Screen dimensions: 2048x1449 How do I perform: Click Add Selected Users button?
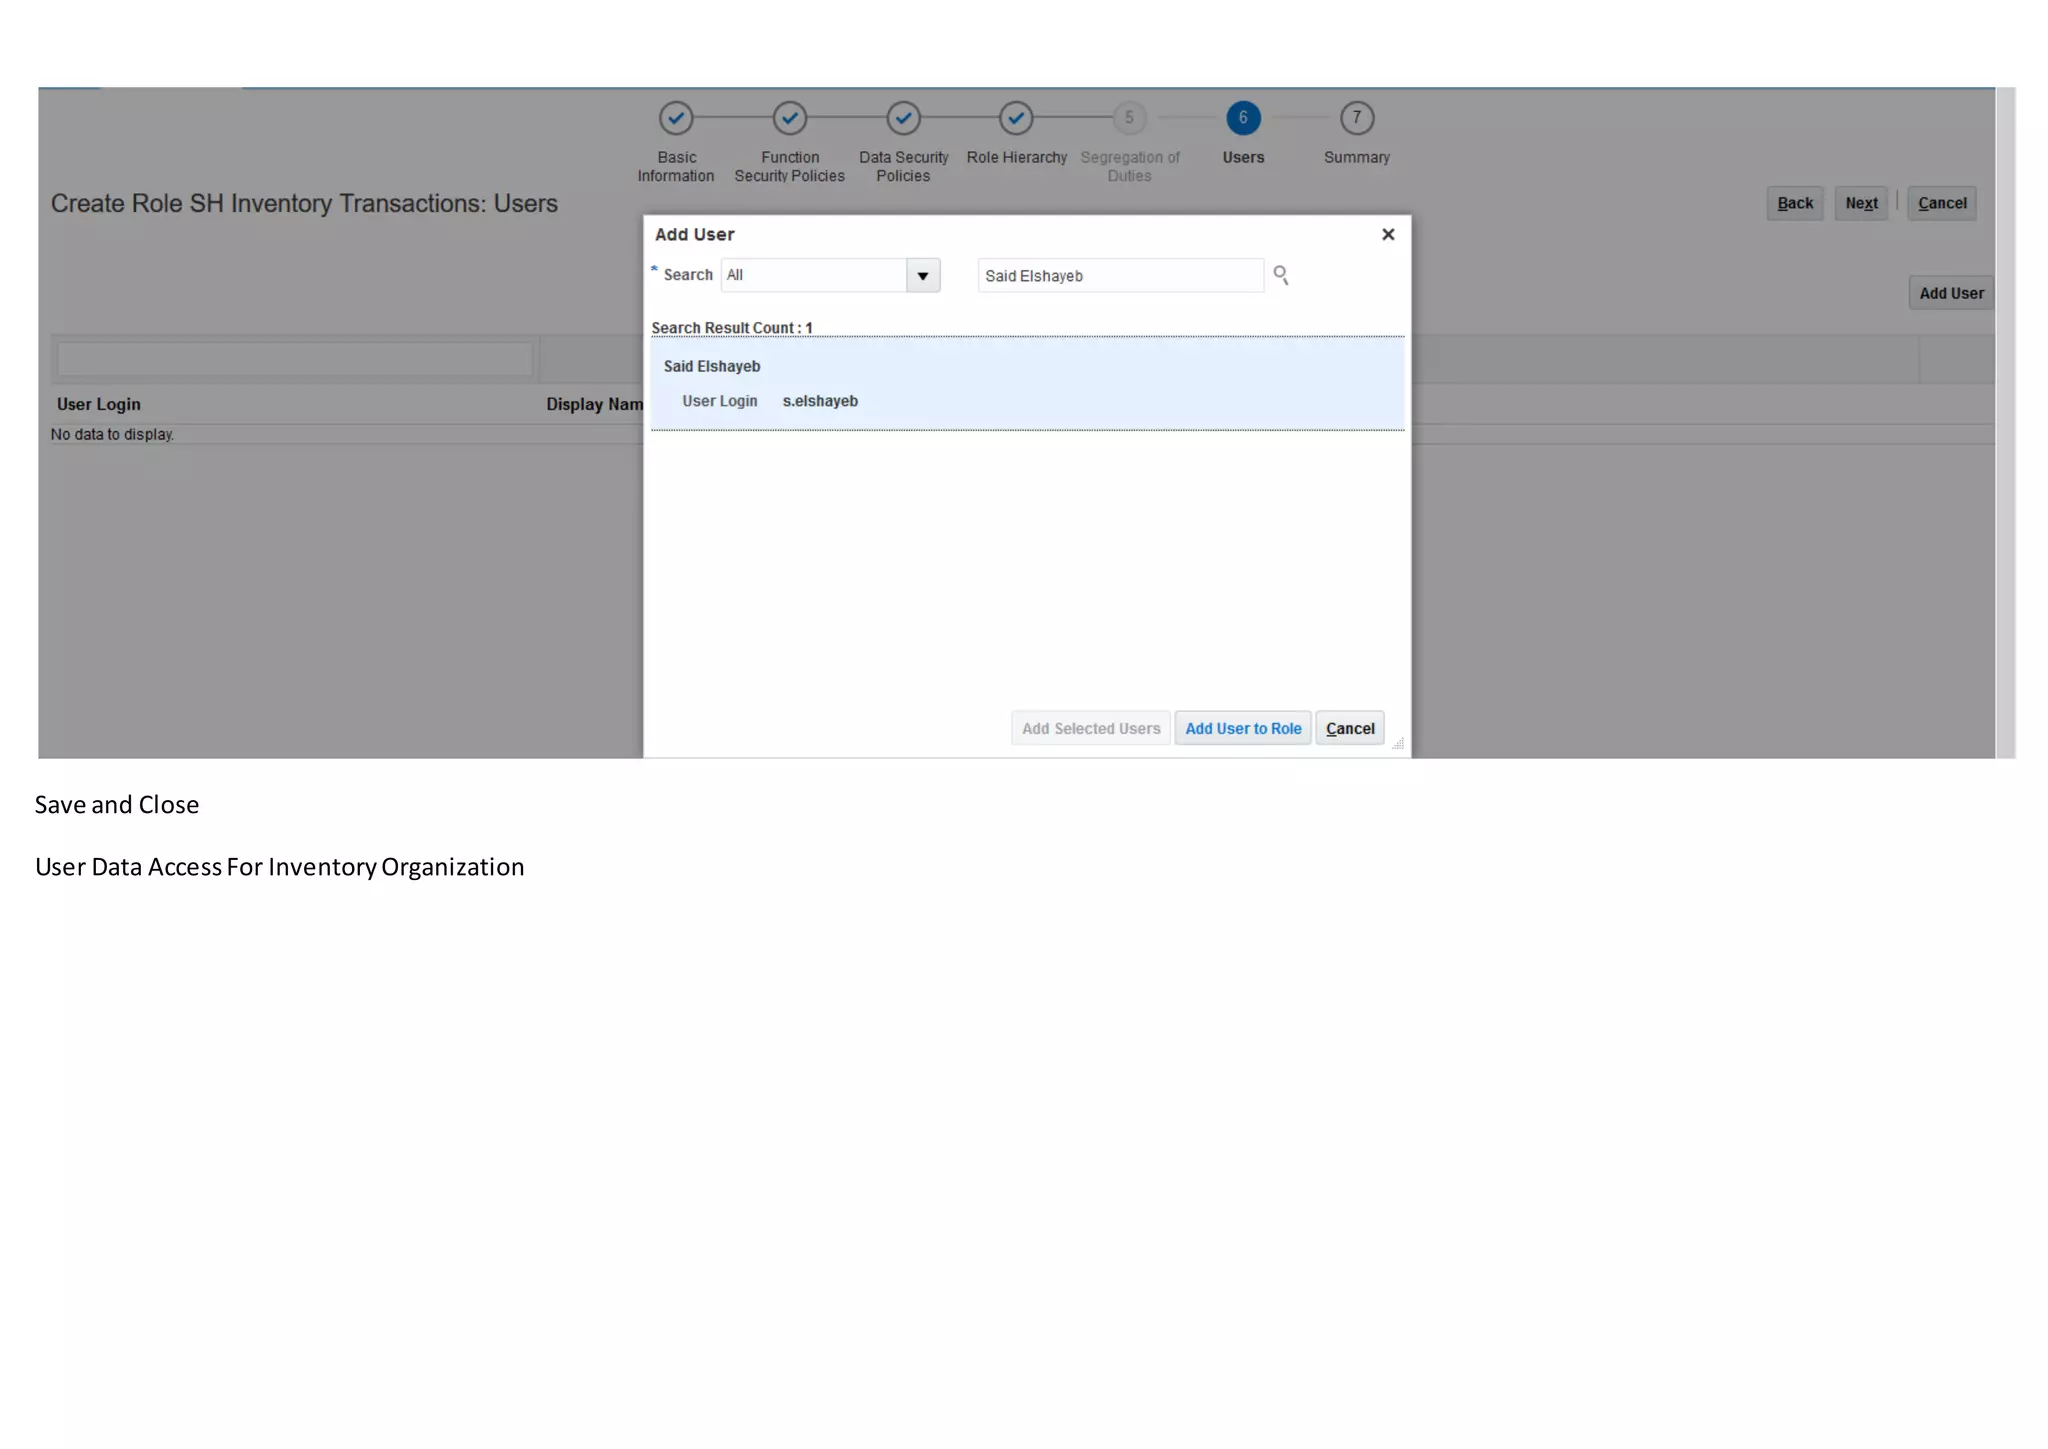pos(1091,729)
